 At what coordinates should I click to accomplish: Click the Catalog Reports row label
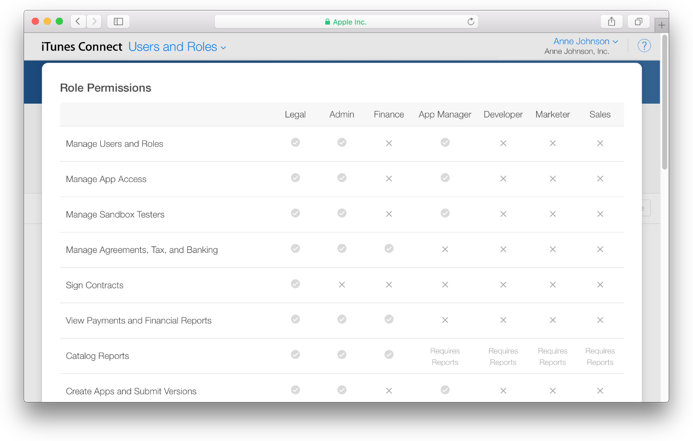click(97, 356)
